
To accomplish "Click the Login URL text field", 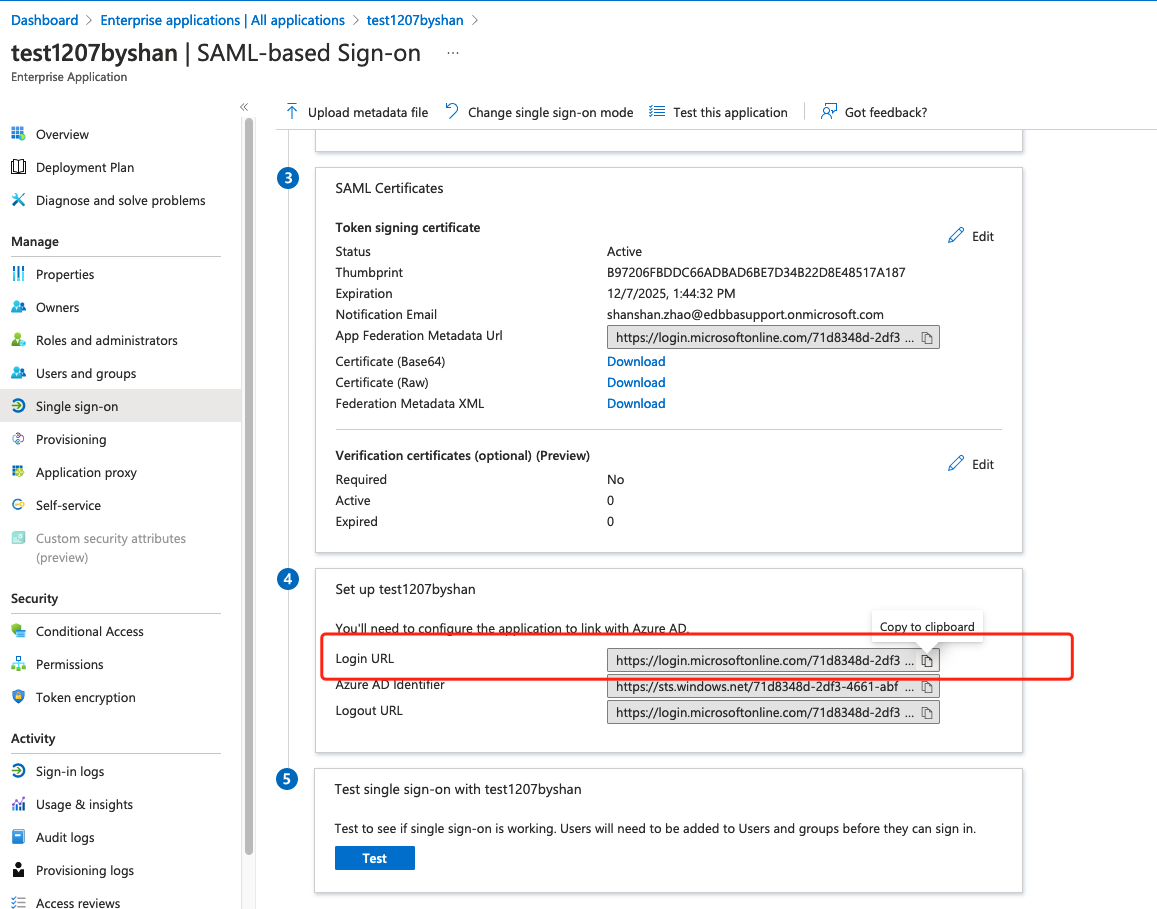I will point(773,660).
